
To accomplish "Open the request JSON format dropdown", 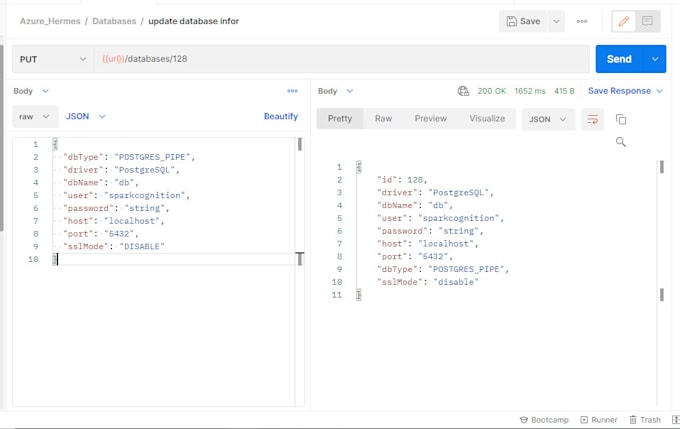I will pyautogui.click(x=85, y=116).
